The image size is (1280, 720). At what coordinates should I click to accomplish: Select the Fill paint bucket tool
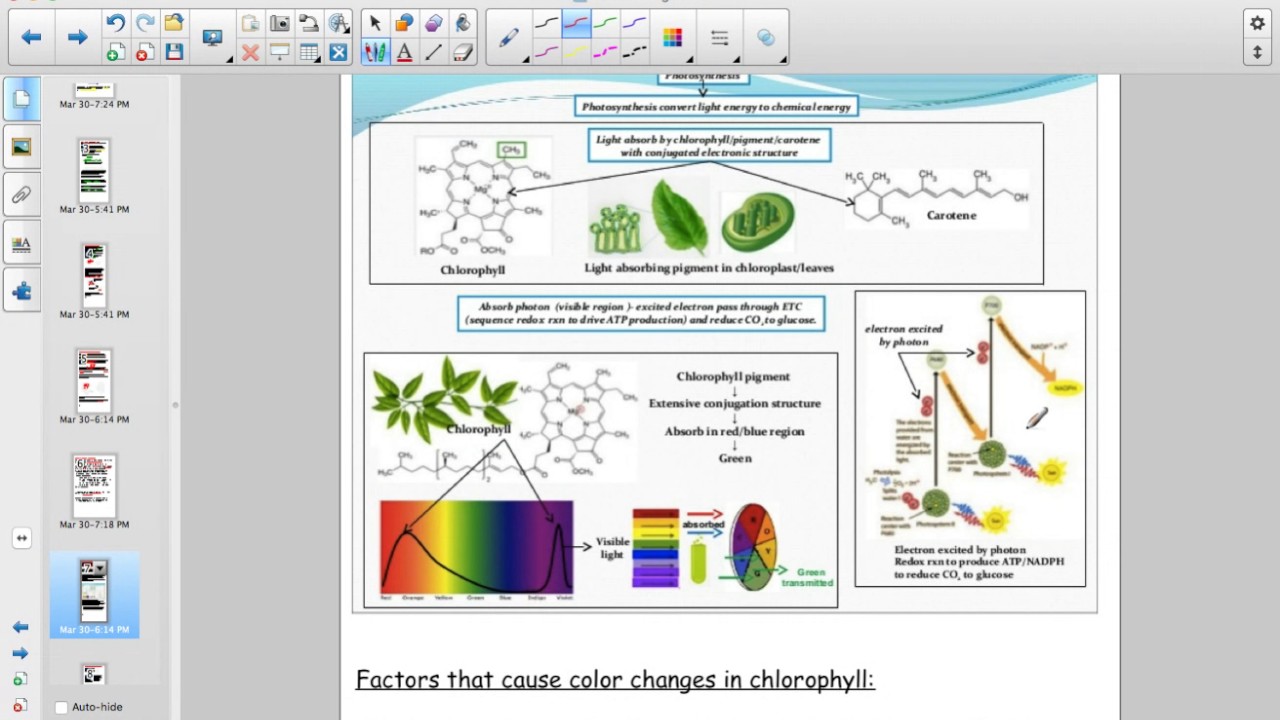(462, 23)
